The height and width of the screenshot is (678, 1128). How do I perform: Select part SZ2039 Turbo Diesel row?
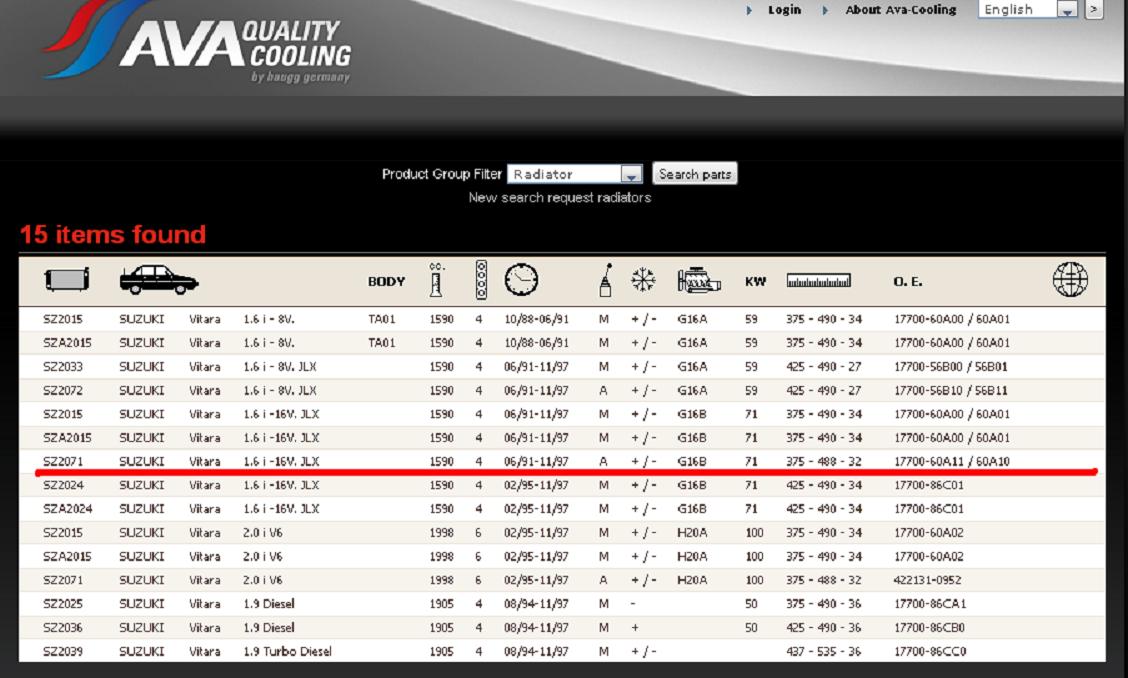coord(63,652)
